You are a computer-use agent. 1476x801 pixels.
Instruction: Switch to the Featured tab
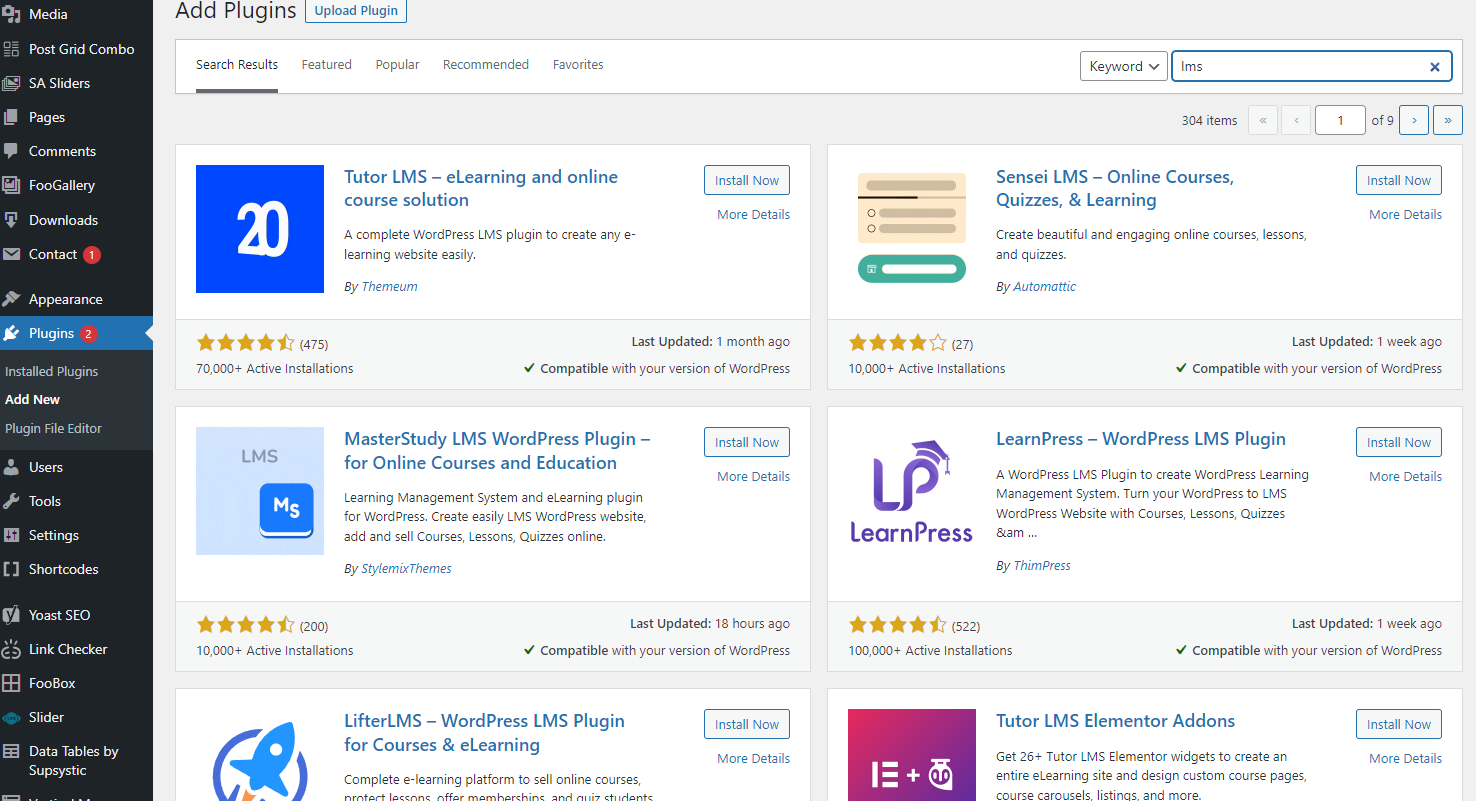pos(327,65)
